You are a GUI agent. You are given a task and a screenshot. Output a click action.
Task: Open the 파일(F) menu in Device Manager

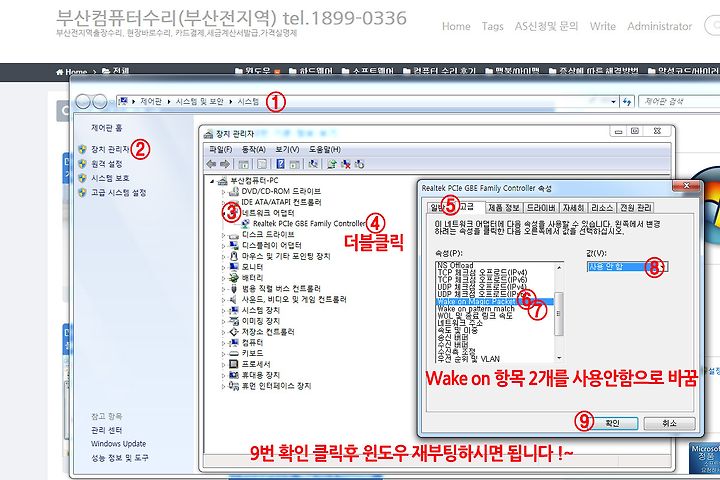[220, 149]
